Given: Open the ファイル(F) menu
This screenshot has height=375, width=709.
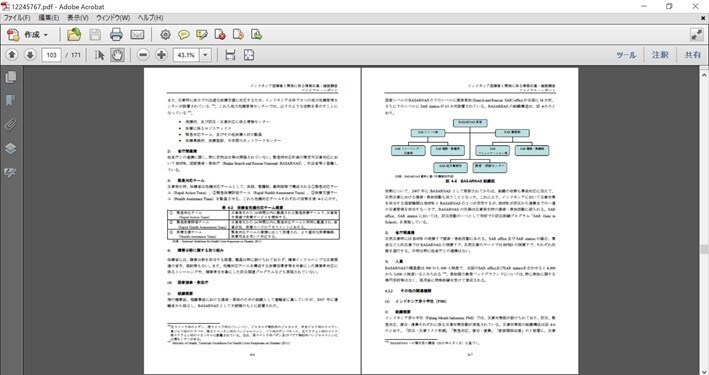Looking at the screenshot, I should click(17, 18).
